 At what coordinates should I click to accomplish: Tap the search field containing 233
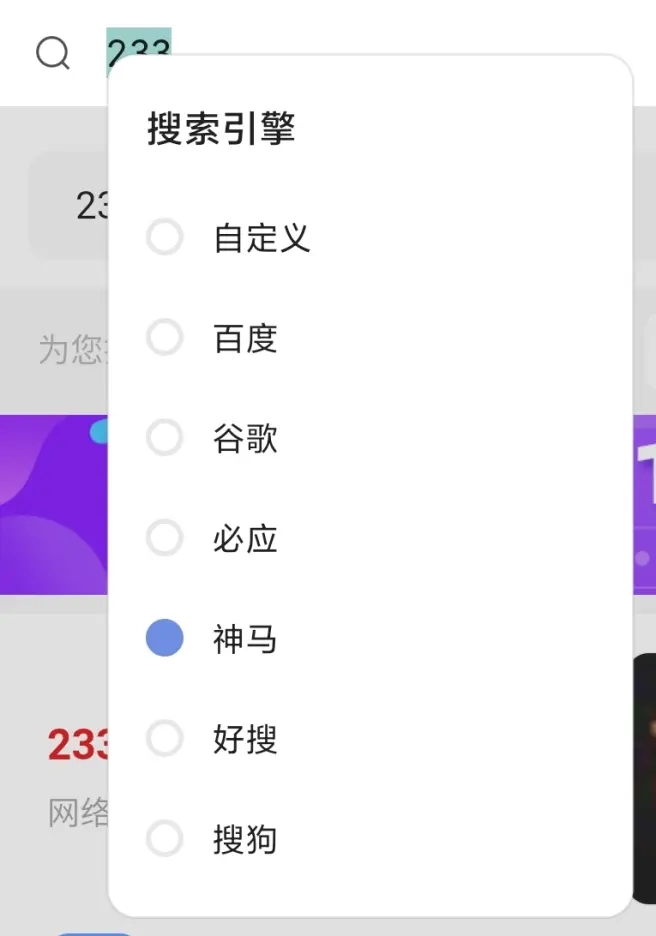pos(139,45)
